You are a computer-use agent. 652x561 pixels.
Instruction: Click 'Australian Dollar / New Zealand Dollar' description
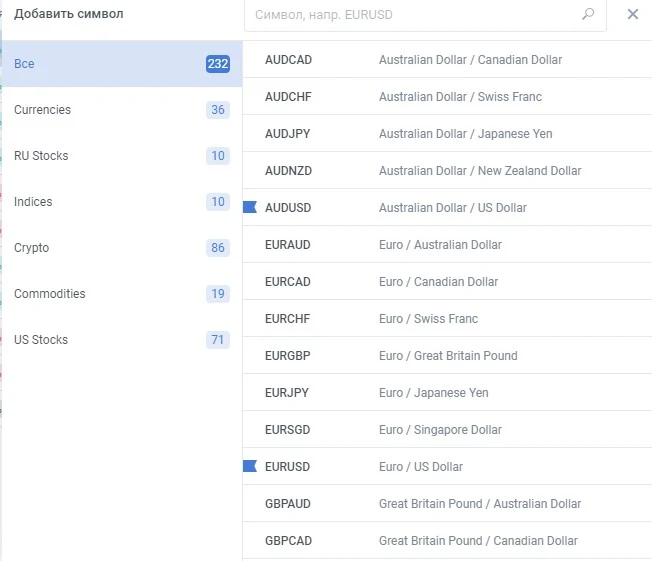pos(480,171)
